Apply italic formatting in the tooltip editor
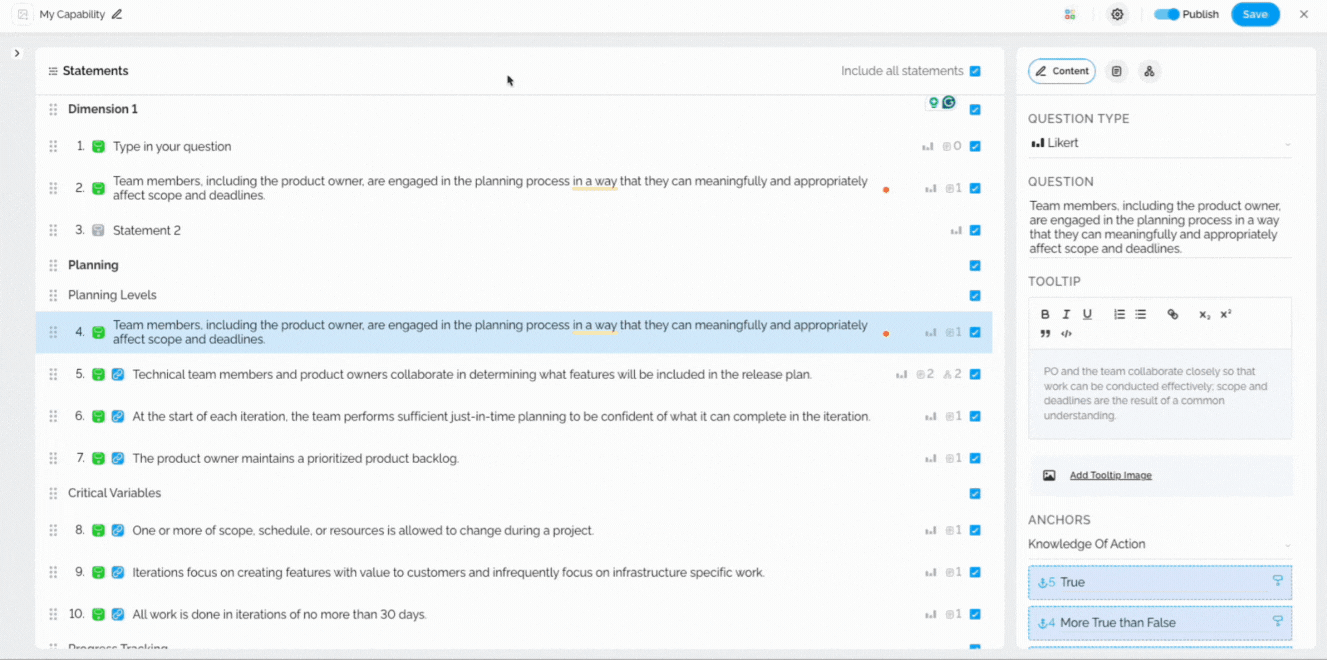Viewport: 1327px width, 660px height. 1066,314
